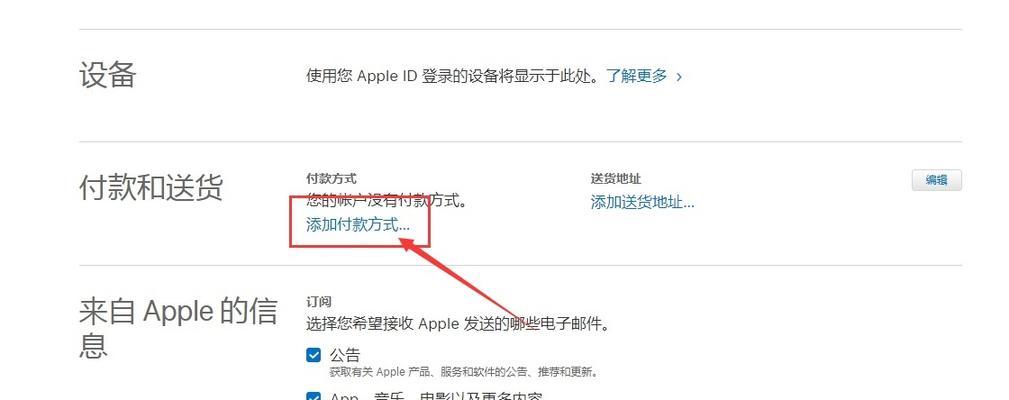Screen dimensions: 1009x400
Task: Click the 获取有关 Apple 产品 description text
Action: coord(464,372)
